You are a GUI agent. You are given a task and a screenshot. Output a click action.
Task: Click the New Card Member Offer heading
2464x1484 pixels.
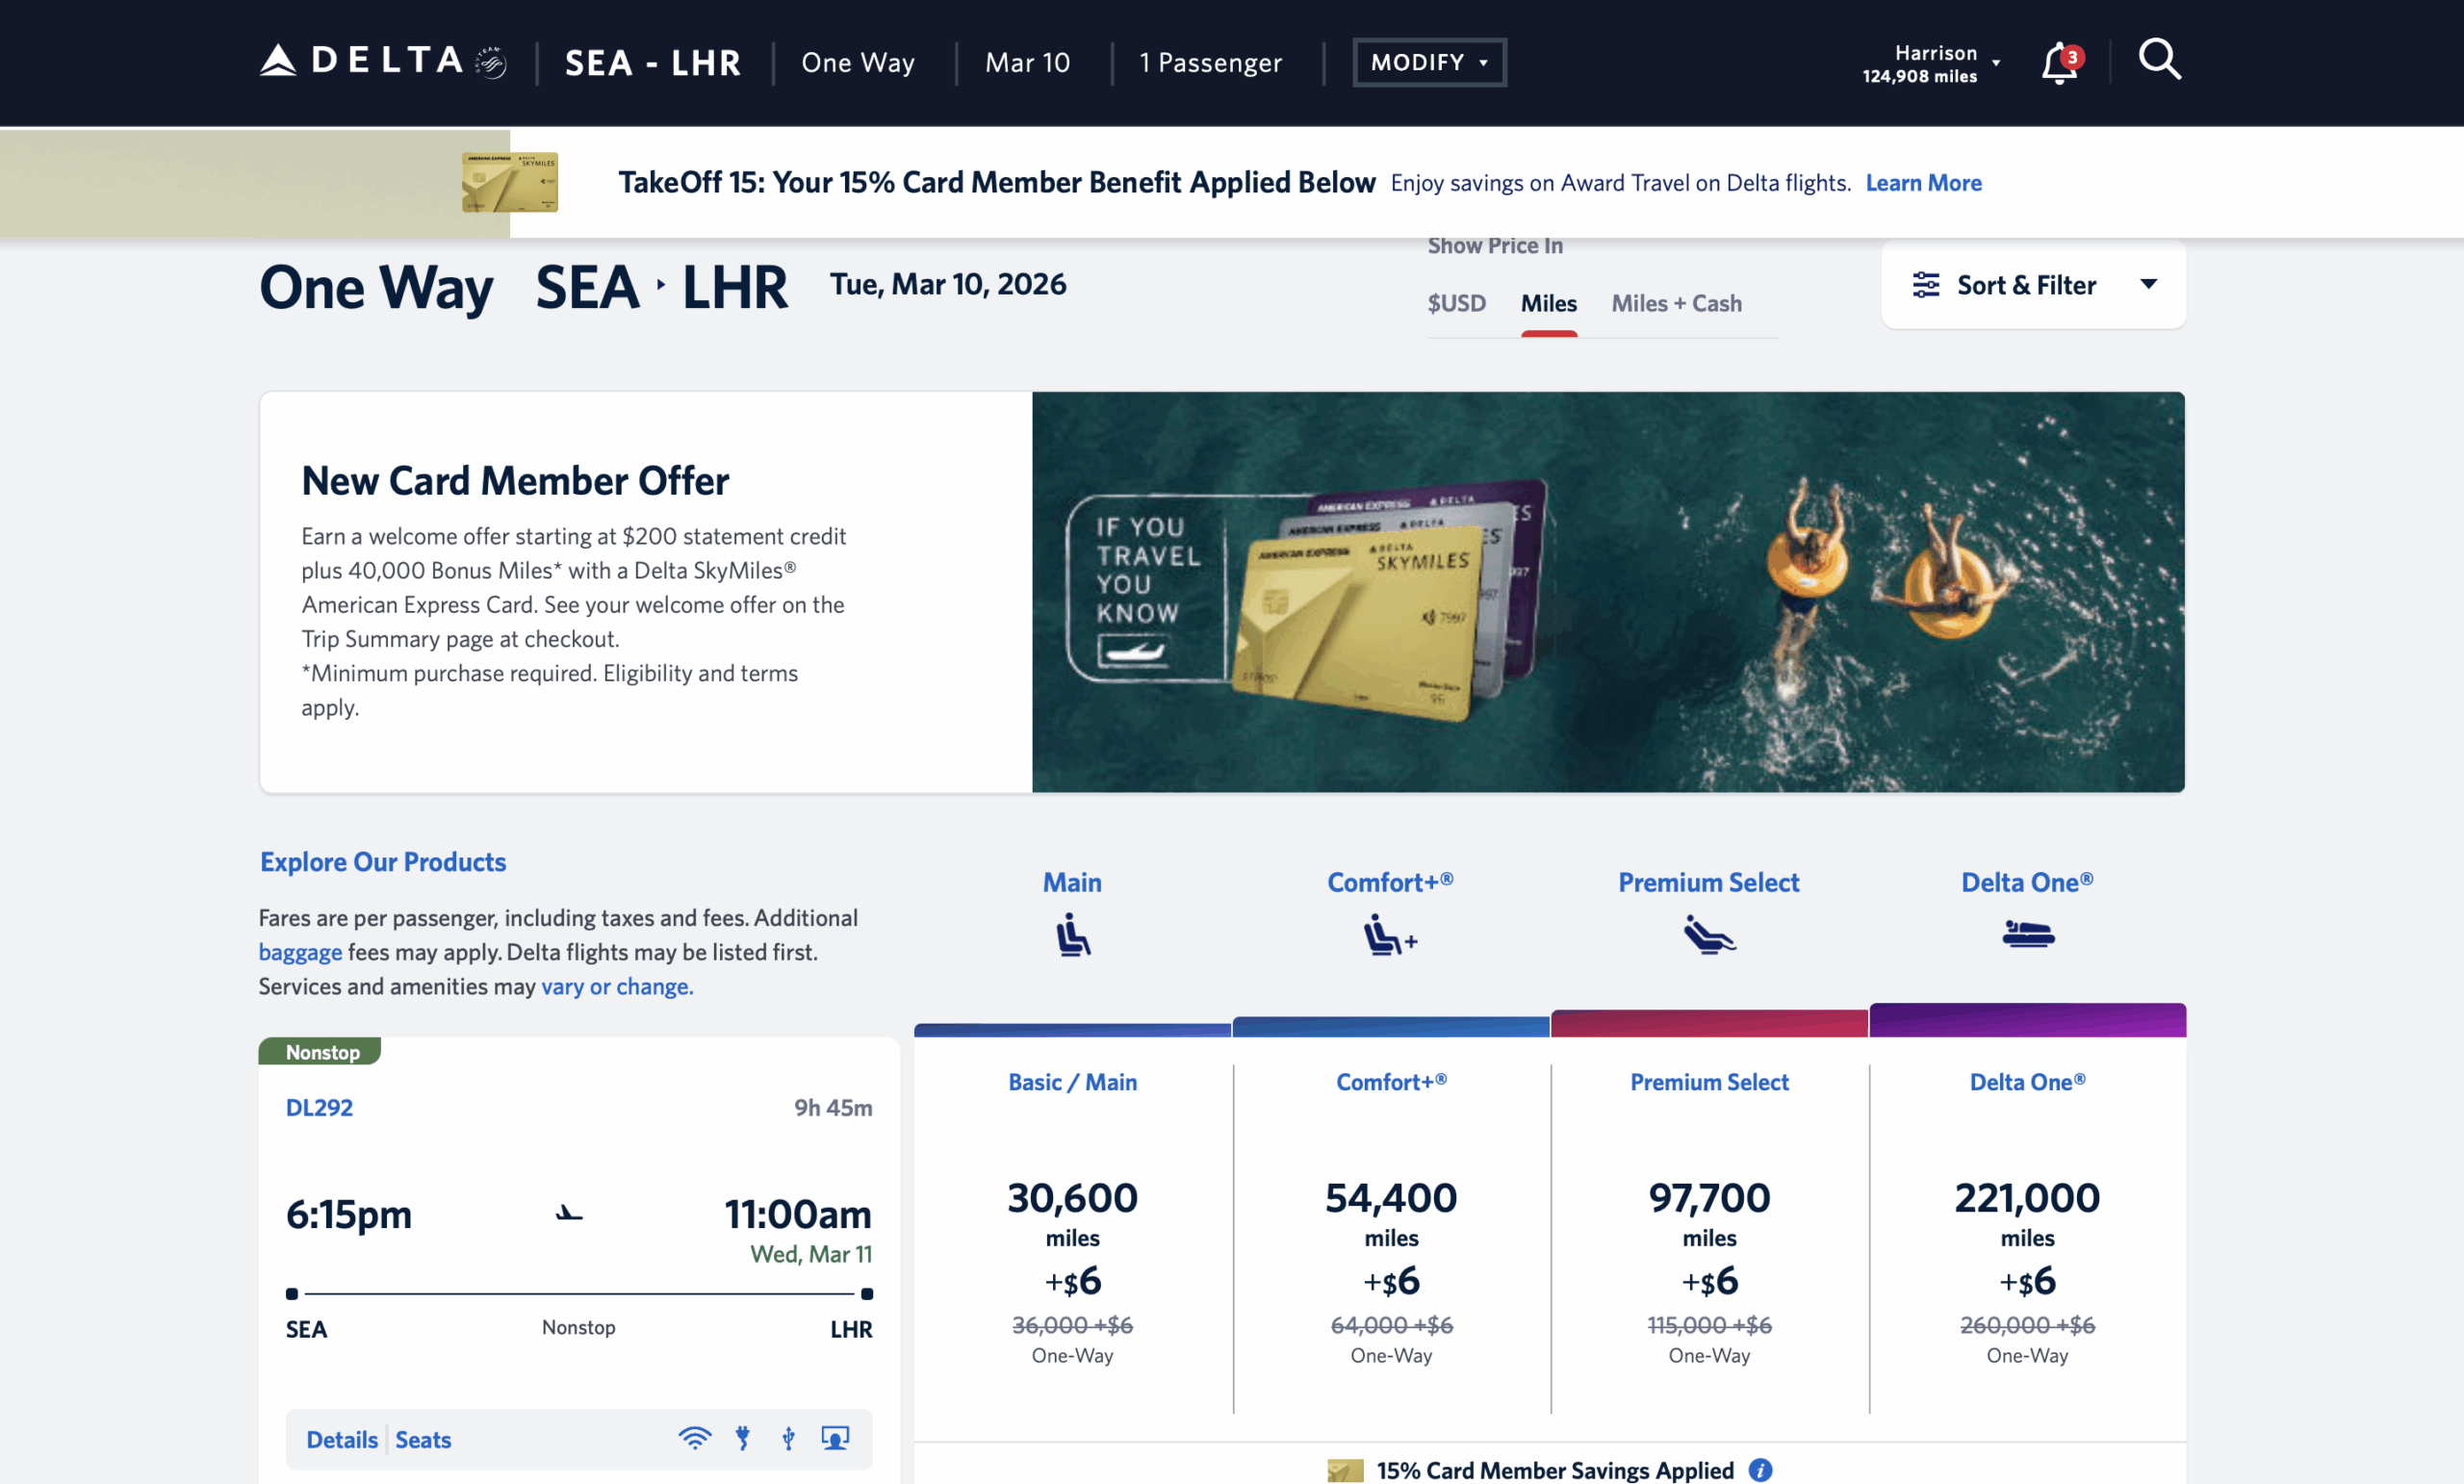tap(515, 481)
